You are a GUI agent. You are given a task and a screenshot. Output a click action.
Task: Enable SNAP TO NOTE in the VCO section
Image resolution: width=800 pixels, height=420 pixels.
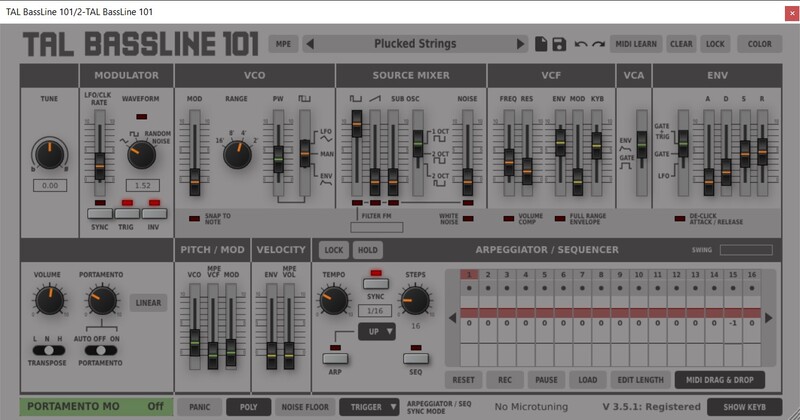click(x=194, y=218)
